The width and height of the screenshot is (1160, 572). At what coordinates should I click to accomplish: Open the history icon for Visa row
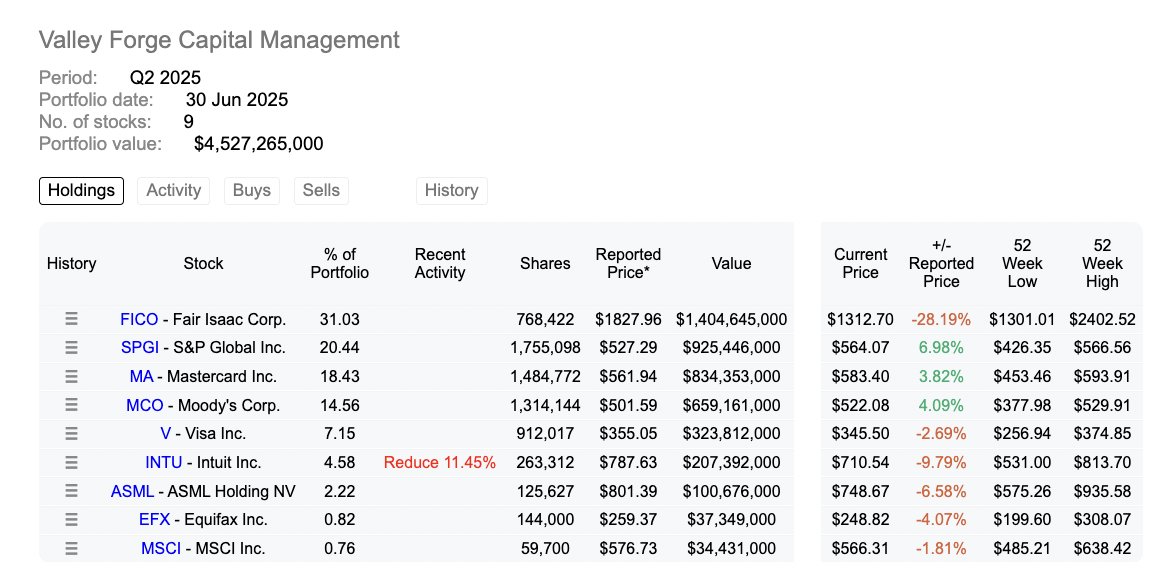tap(71, 434)
